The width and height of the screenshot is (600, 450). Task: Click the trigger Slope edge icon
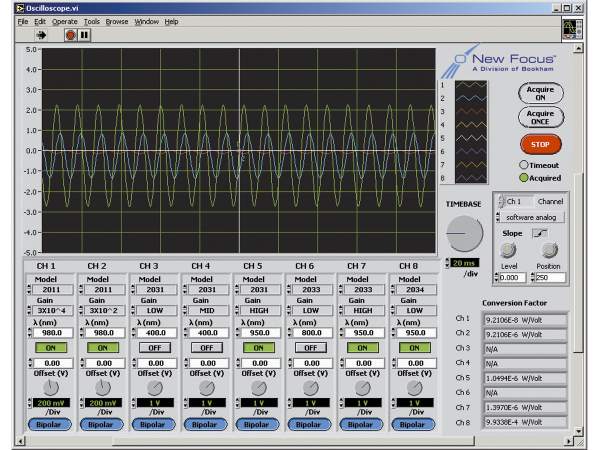coord(541,232)
